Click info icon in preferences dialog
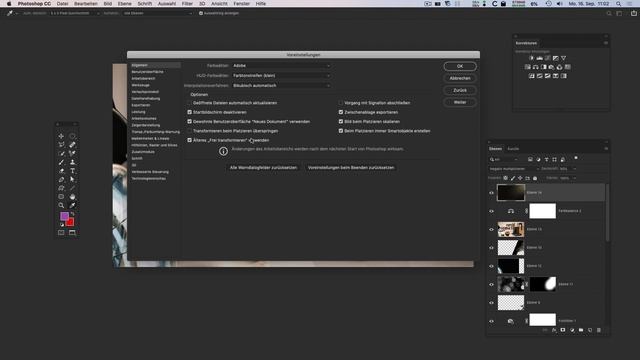Image resolution: width=640 pixels, height=360 pixels. pyautogui.click(x=223, y=151)
